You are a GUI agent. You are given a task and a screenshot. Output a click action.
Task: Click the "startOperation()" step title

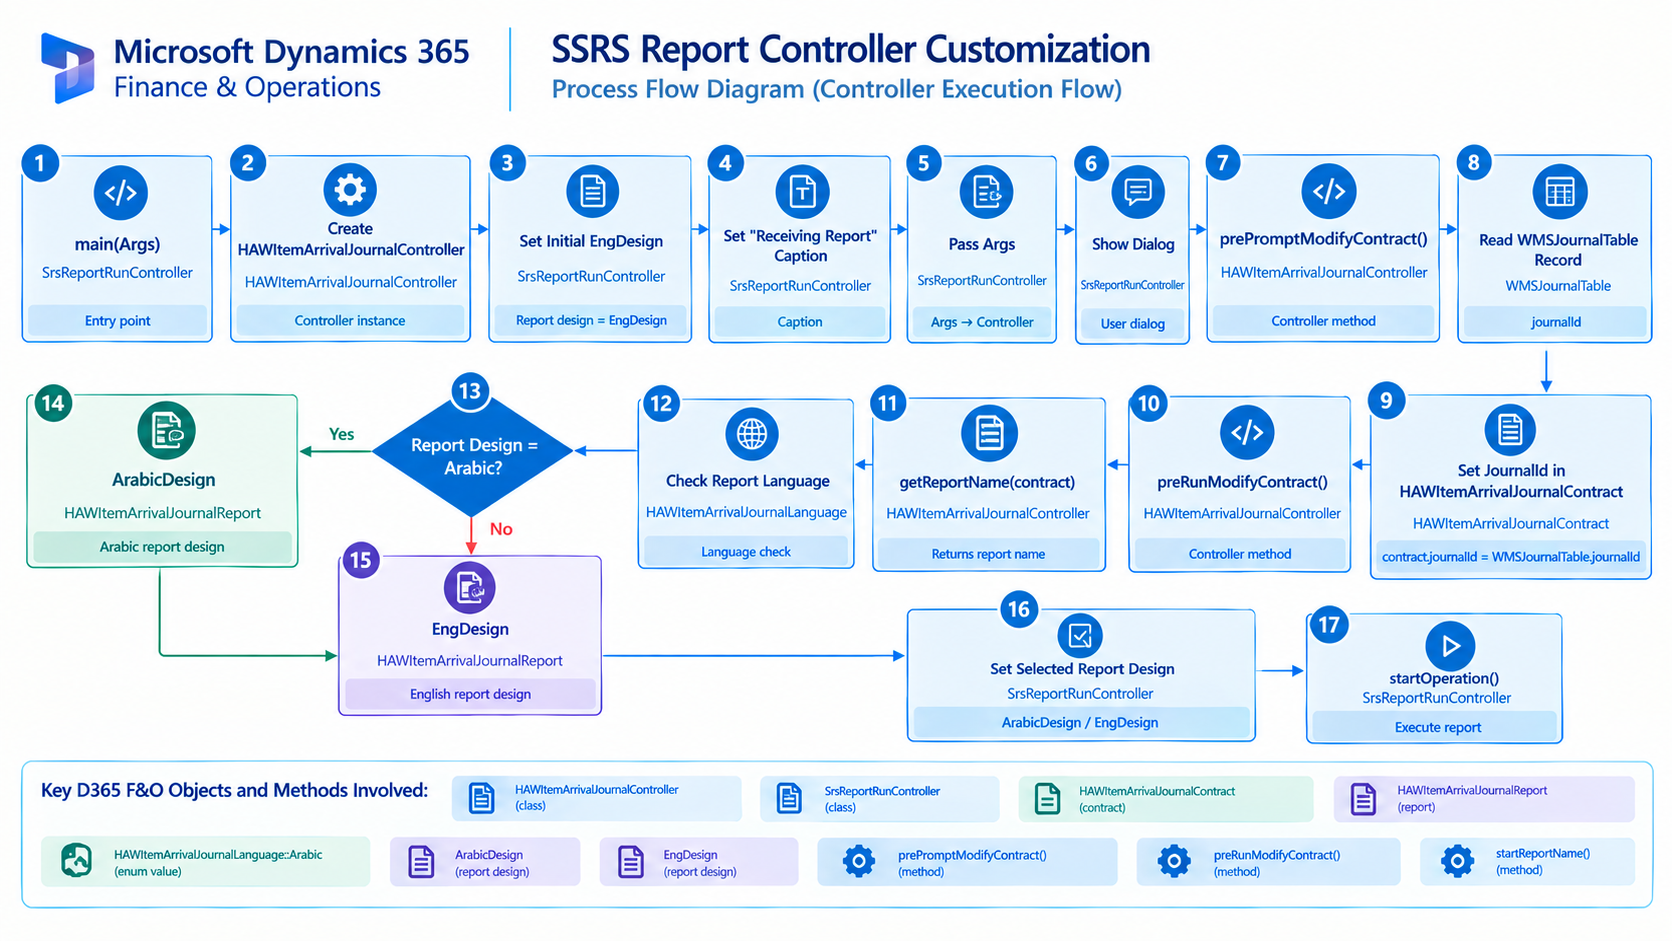(x=1444, y=678)
